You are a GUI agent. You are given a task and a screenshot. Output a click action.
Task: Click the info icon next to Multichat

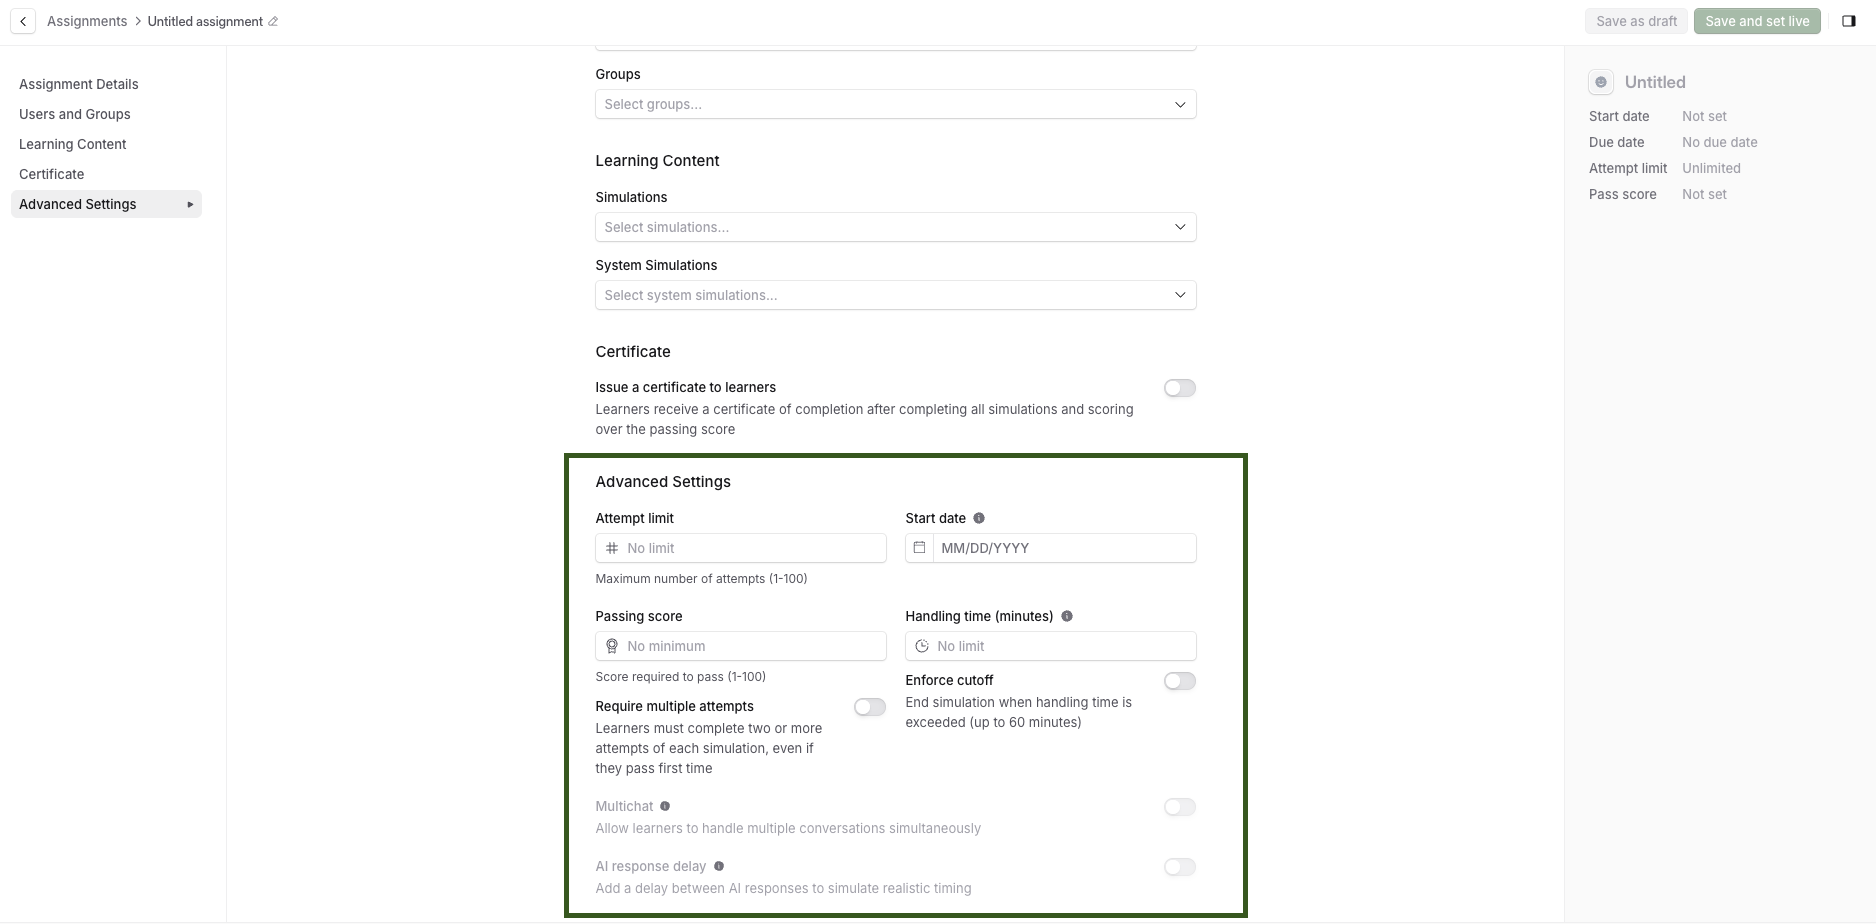click(x=665, y=806)
